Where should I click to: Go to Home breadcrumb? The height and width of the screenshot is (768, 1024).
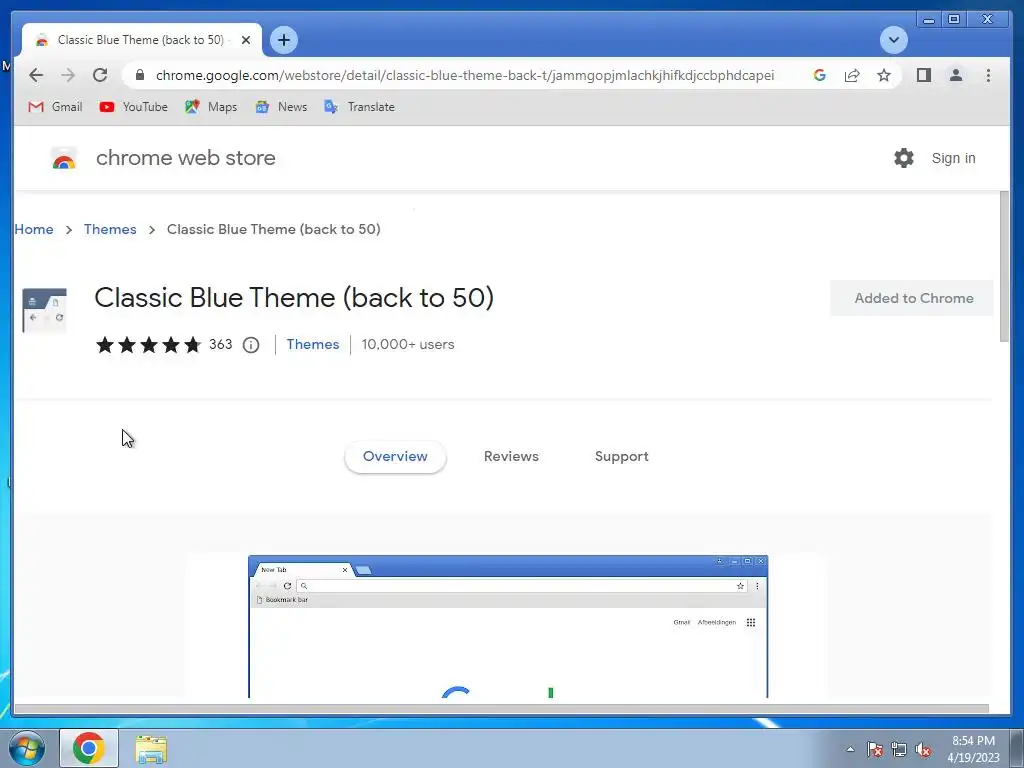tap(34, 229)
